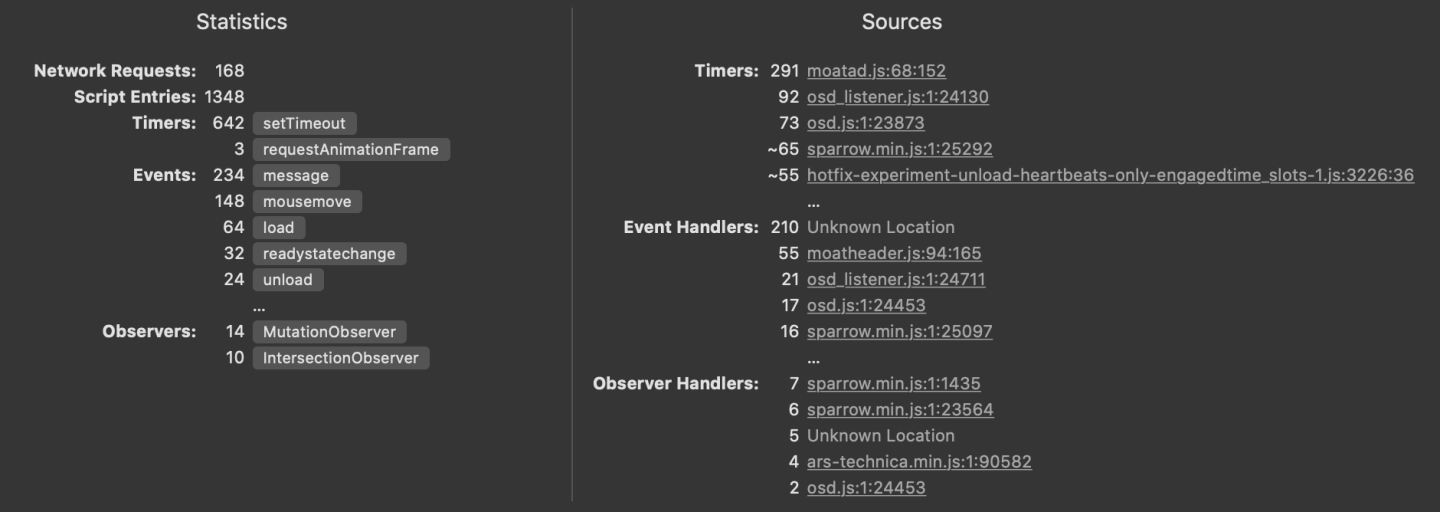This screenshot has width=1440, height=512.
Task: Open the moatad.js:68:152 source link
Action: point(876,71)
